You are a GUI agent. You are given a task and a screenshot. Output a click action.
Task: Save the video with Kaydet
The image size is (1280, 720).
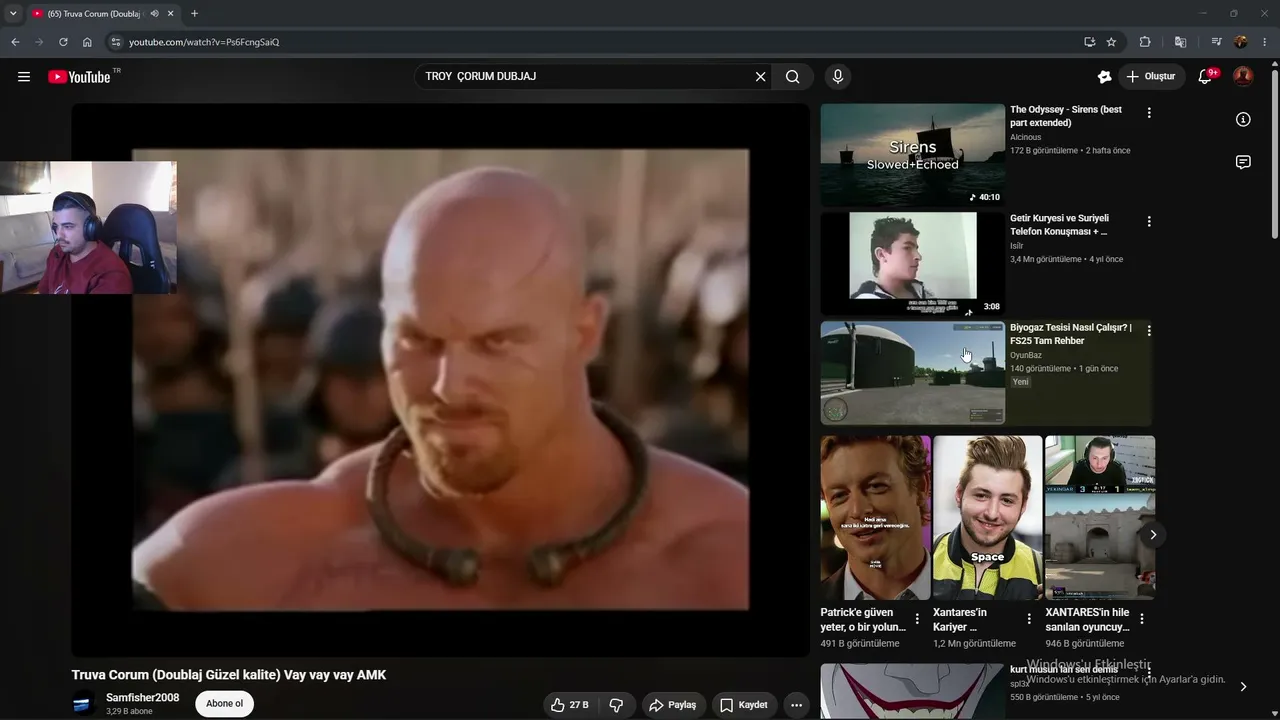744,705
